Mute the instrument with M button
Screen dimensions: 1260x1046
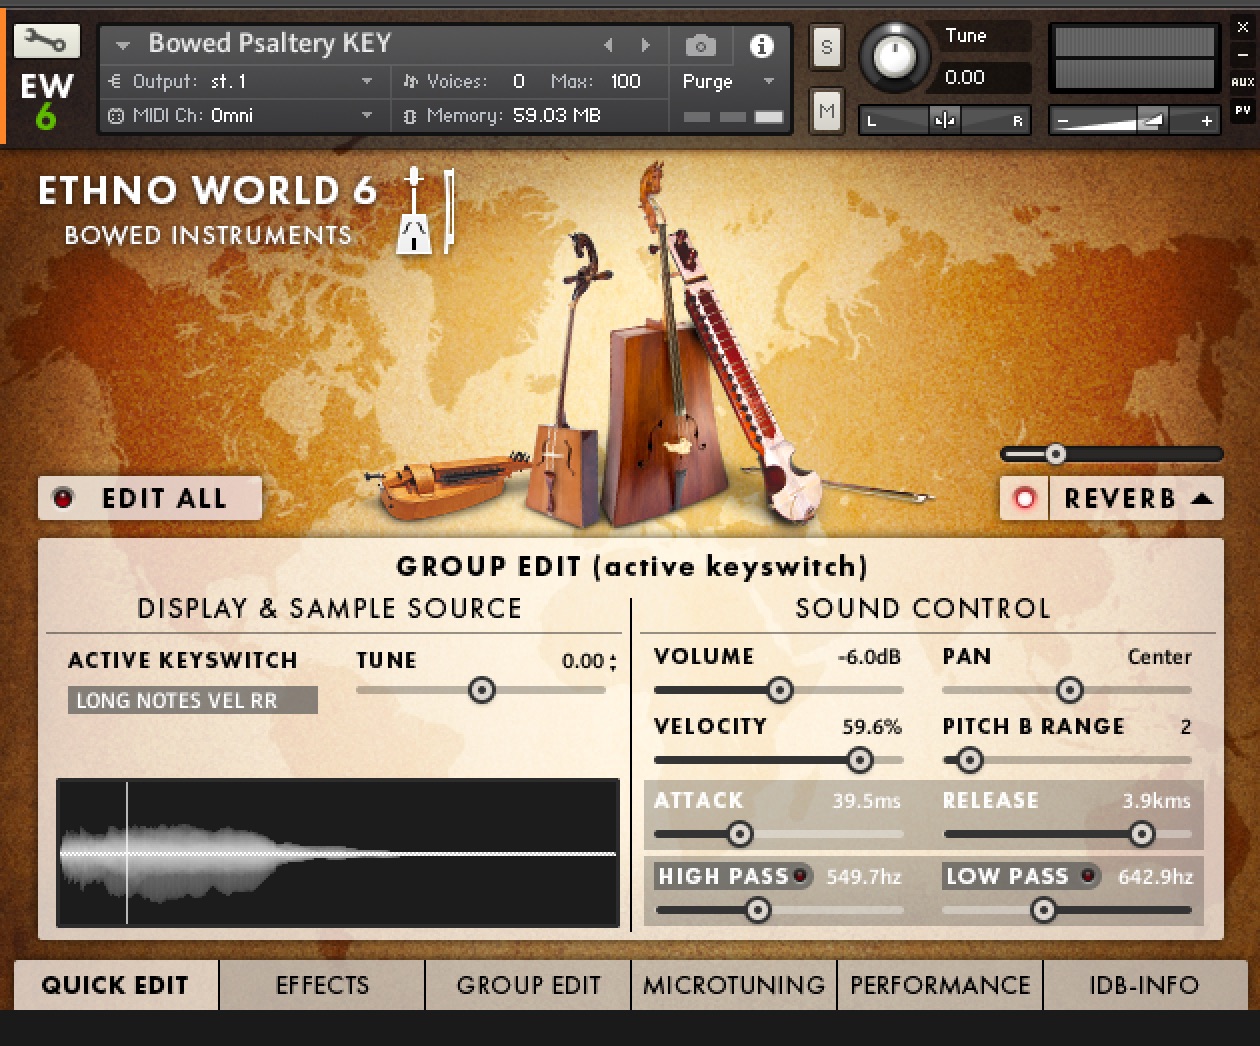(x=826, y=111)
